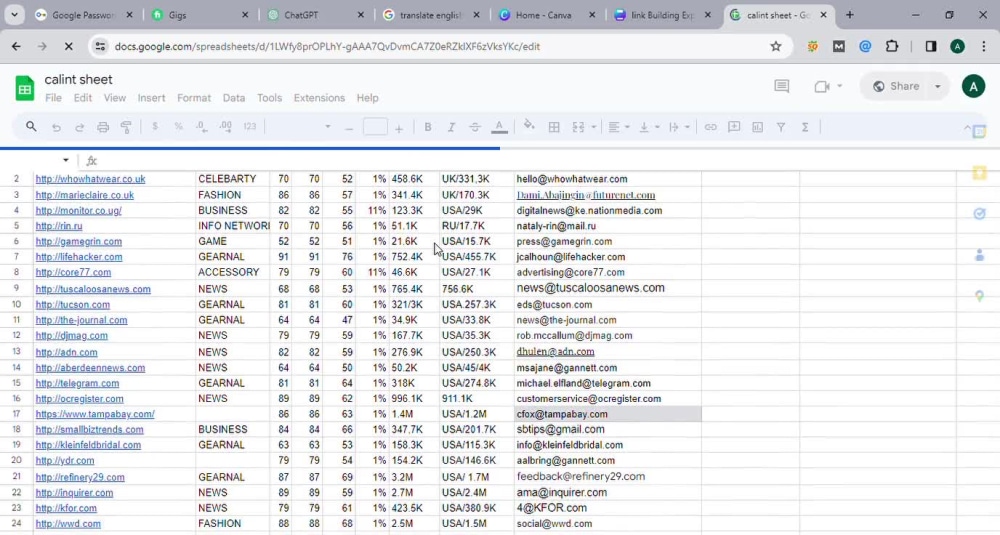Open link http://whowhatwear.co.uk
The height and width of the screenshot is (535, 1000).
click(91, 179)
